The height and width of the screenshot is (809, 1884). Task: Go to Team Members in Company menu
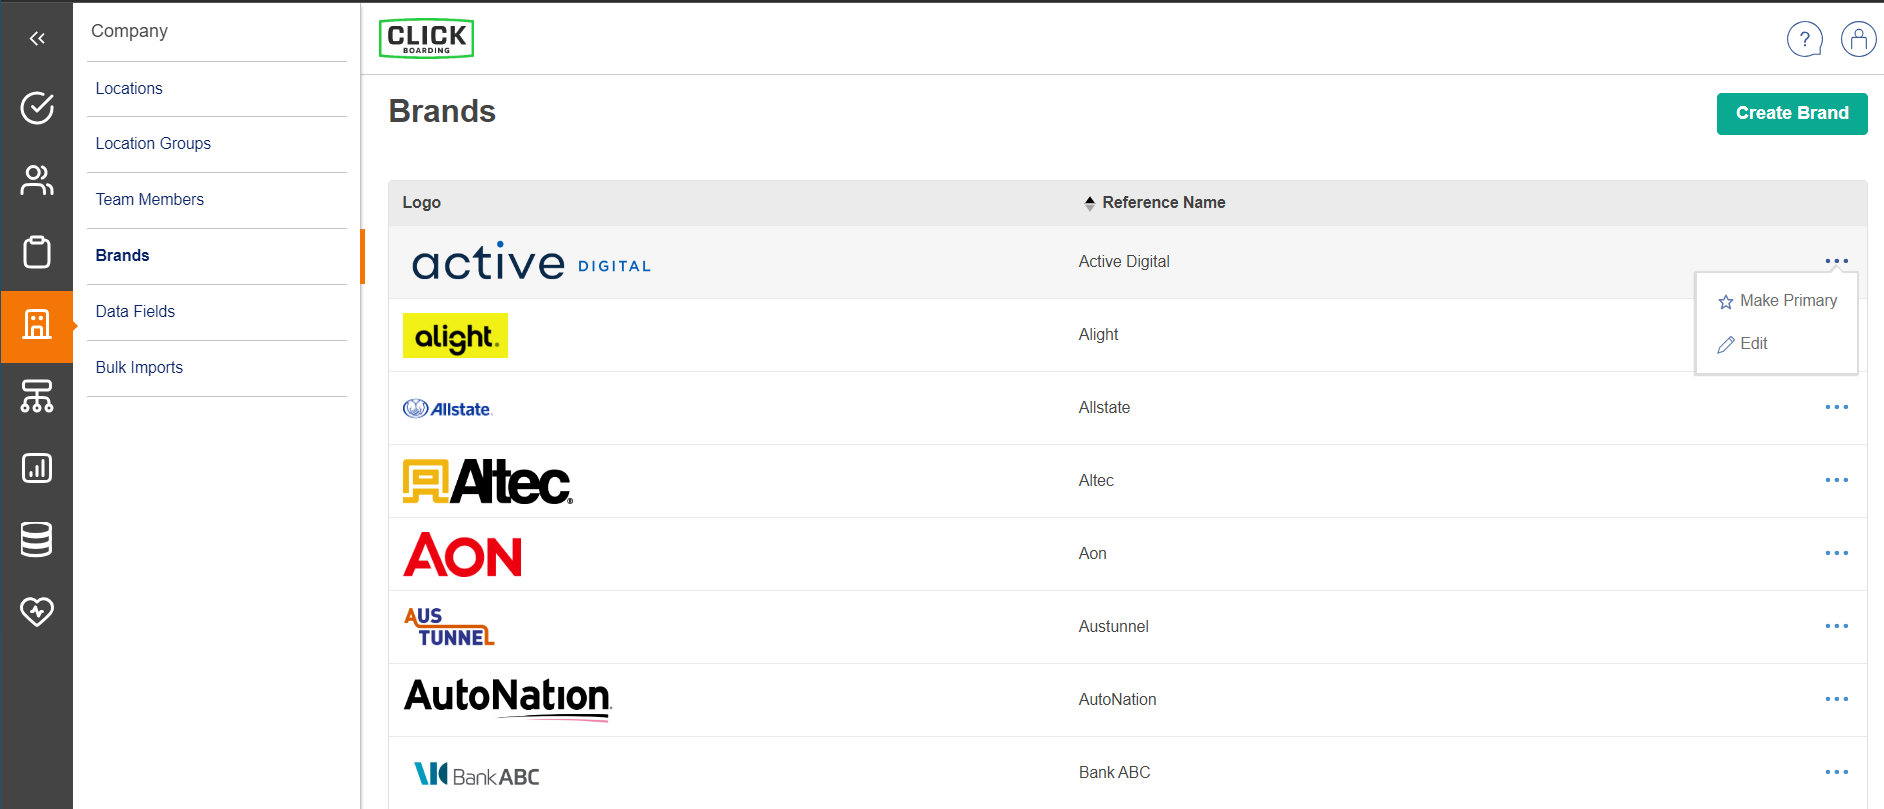click(x=150, y=200)
